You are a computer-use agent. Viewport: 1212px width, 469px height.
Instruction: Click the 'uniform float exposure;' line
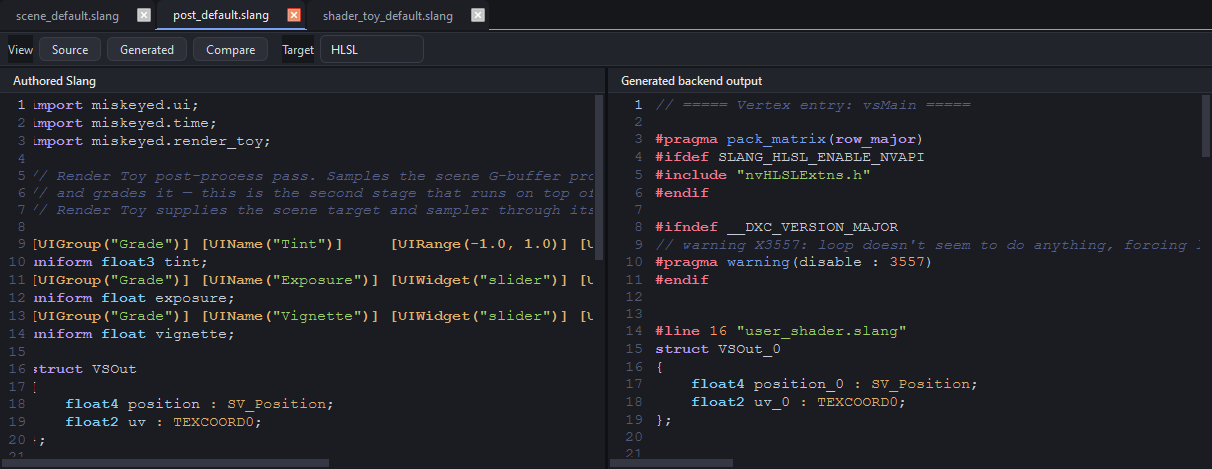pyautogui.click(x=134, y=298)
